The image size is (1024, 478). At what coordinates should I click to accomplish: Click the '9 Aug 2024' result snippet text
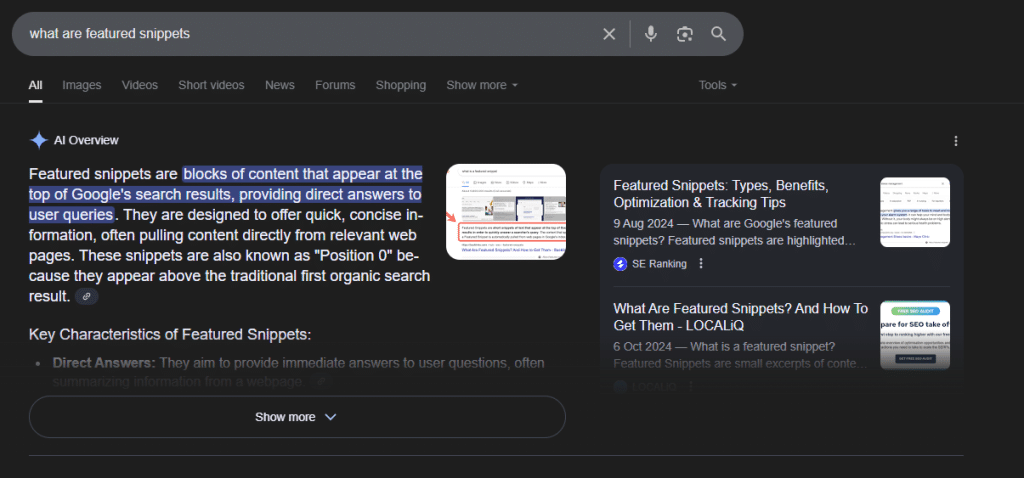point(734,232)
